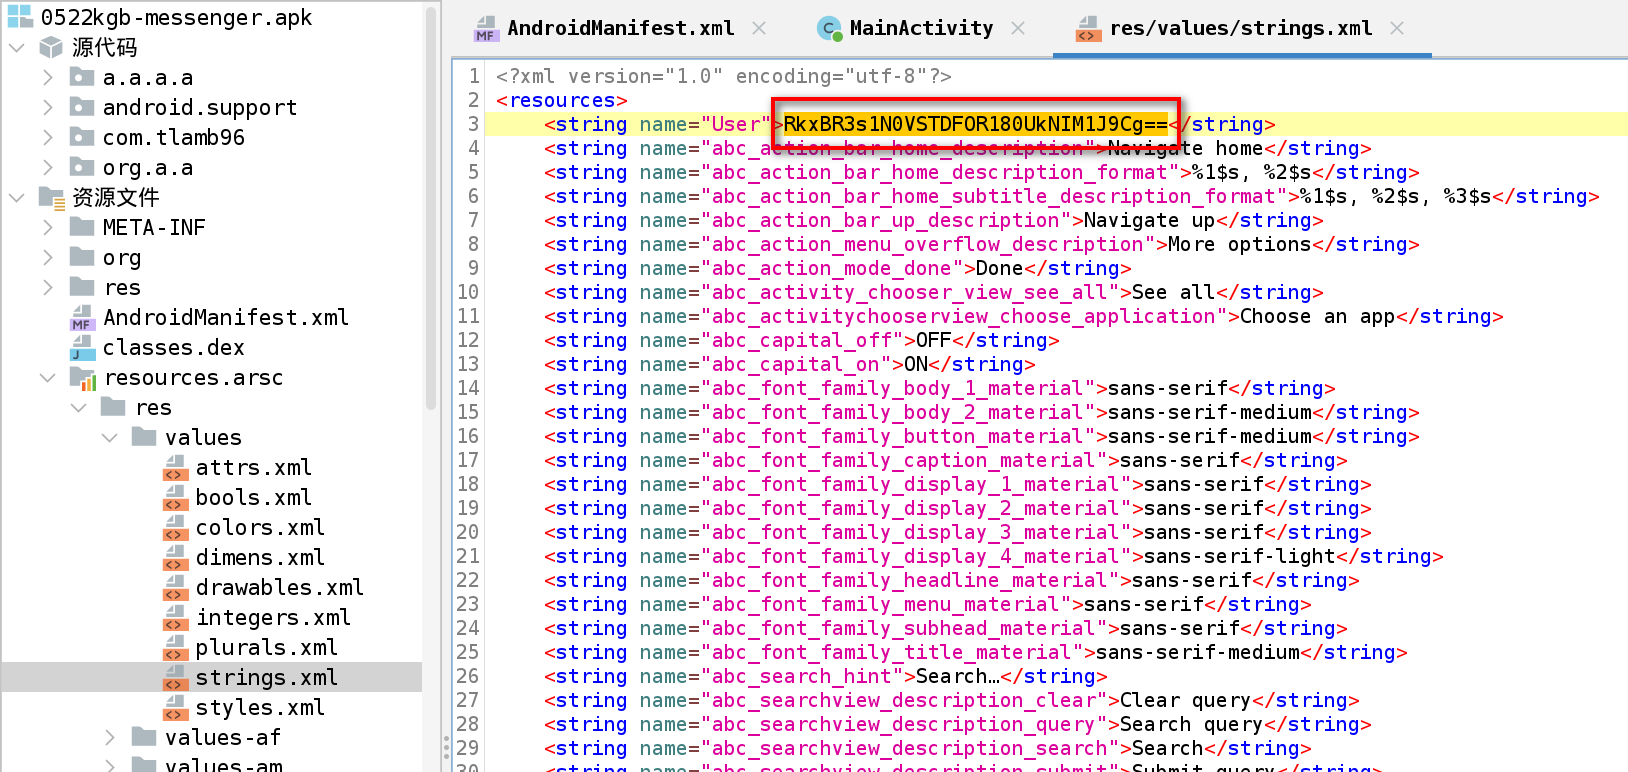
Task: Select the top-level res folder under resources
Action: click(x=121, y=287)
